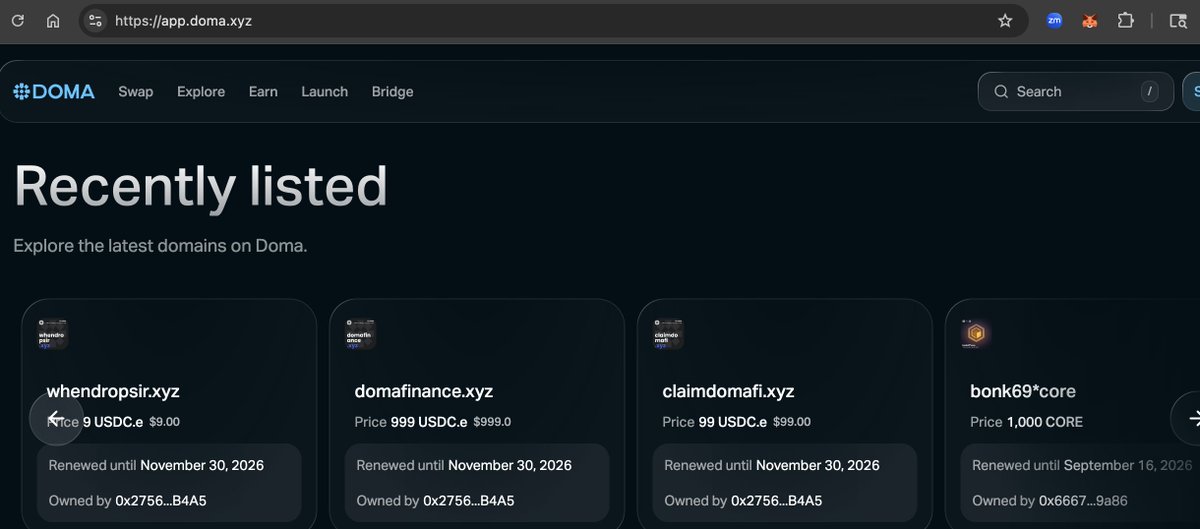Open the tab search icon in the browser toolbar

point(1178,20)
